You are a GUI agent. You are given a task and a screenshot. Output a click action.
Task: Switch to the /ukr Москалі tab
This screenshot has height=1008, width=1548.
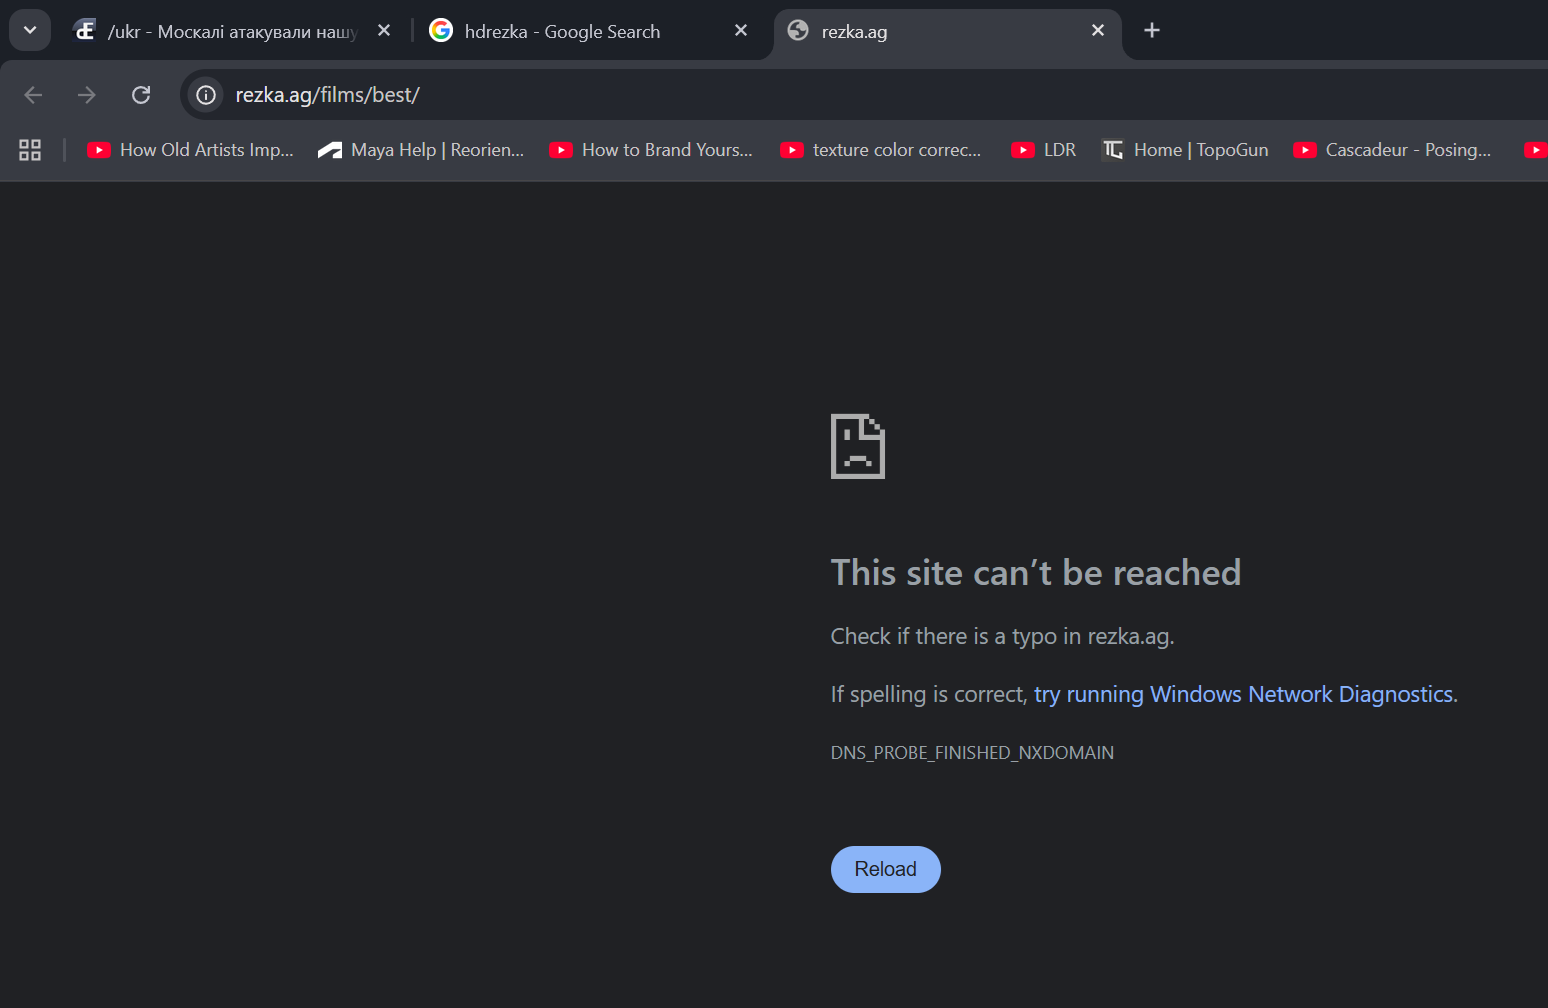point(232,32)
